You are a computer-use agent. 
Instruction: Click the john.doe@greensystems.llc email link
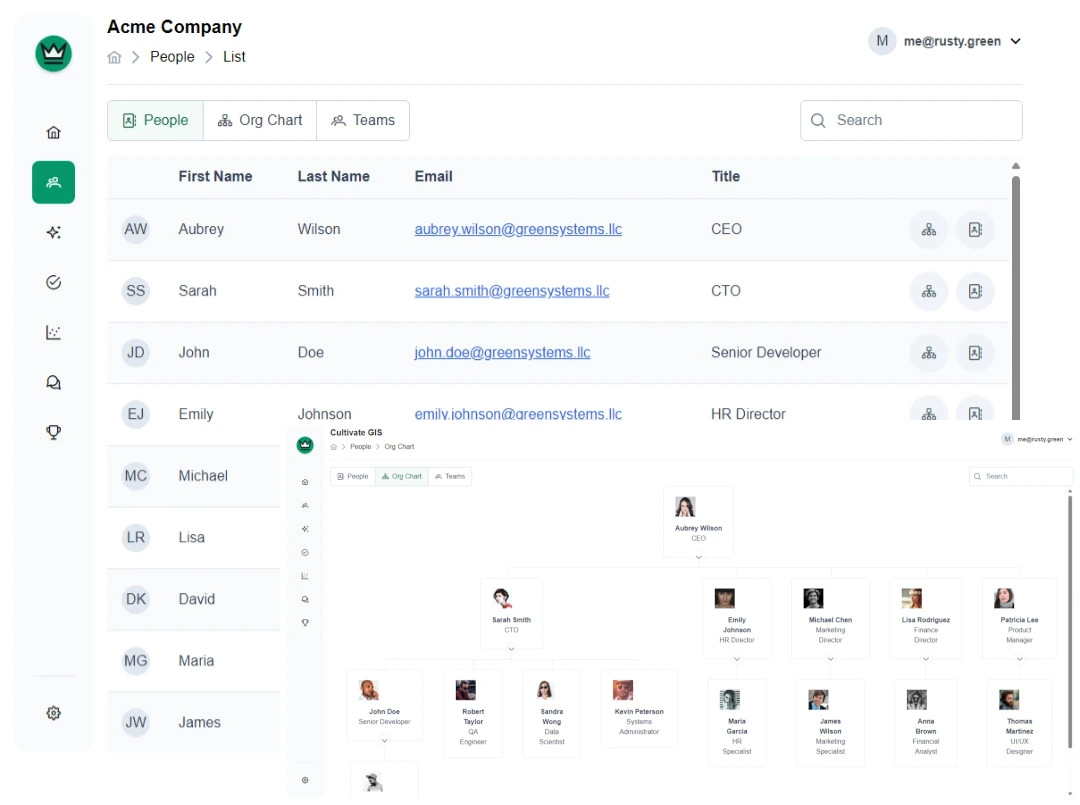tap(502, 352)
